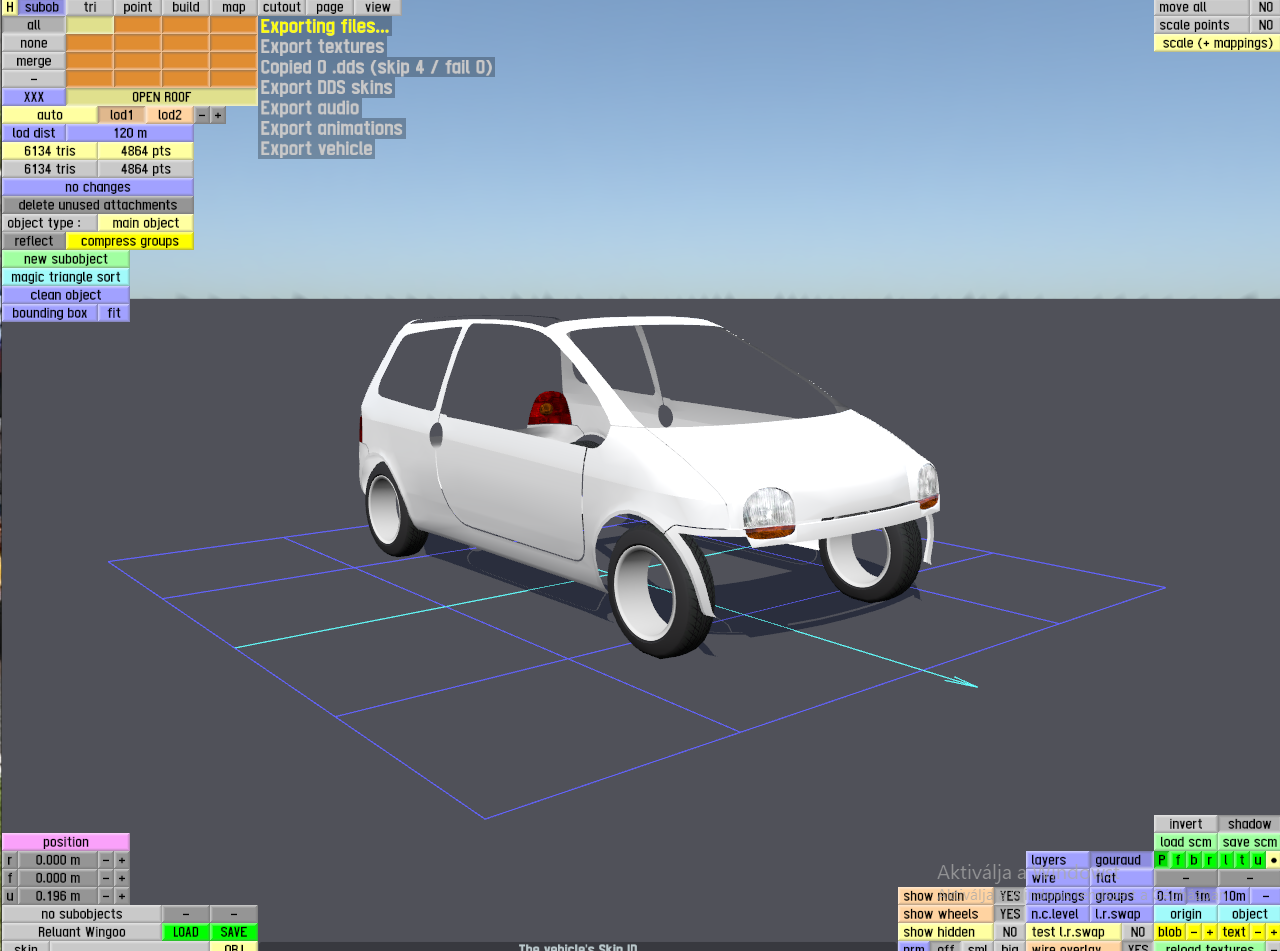Increase the u position value

pos(122,896)
